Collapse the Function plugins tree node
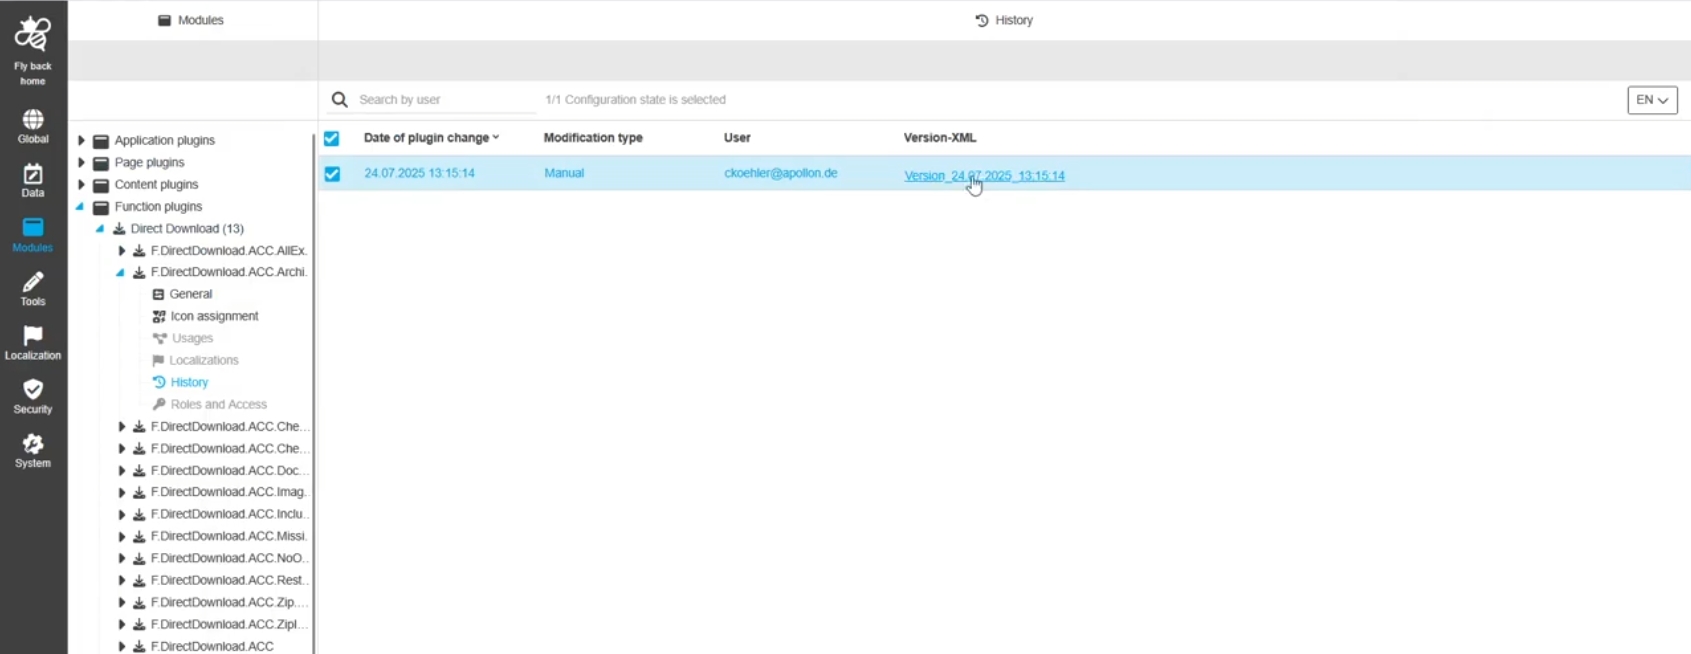Screen dimensions: 1691x654 click(80, 207)
